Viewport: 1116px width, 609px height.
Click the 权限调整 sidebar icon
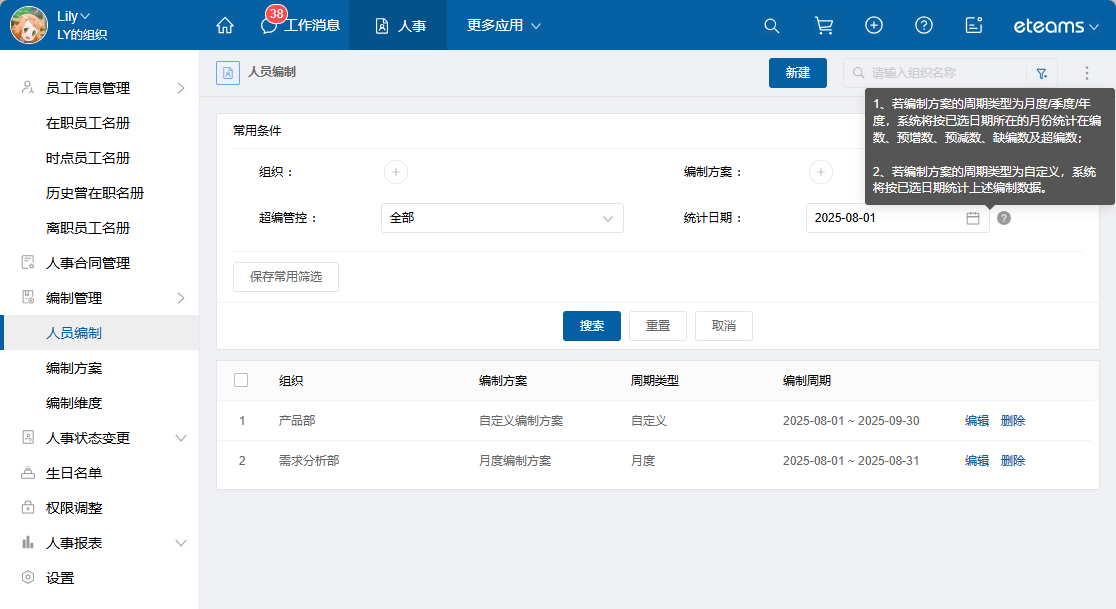click(28, 507)
